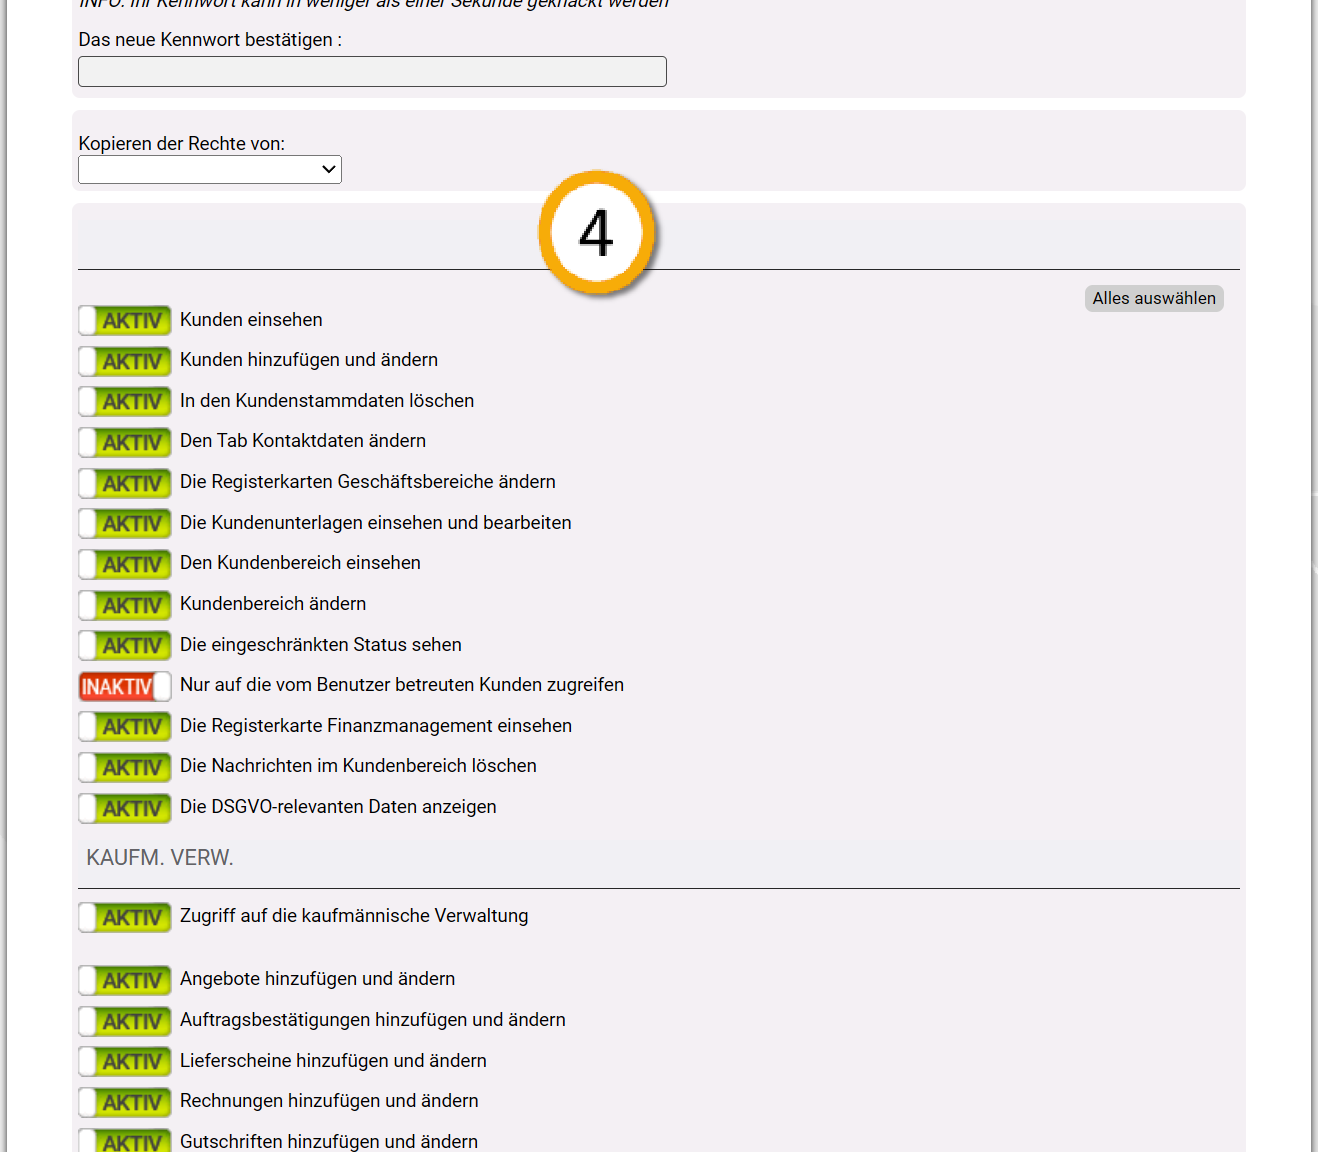The image size is (1318, 1152).
Task: Disable 'Kunden hinzufügen und ändern' toggle
Action: click(125, 361)
